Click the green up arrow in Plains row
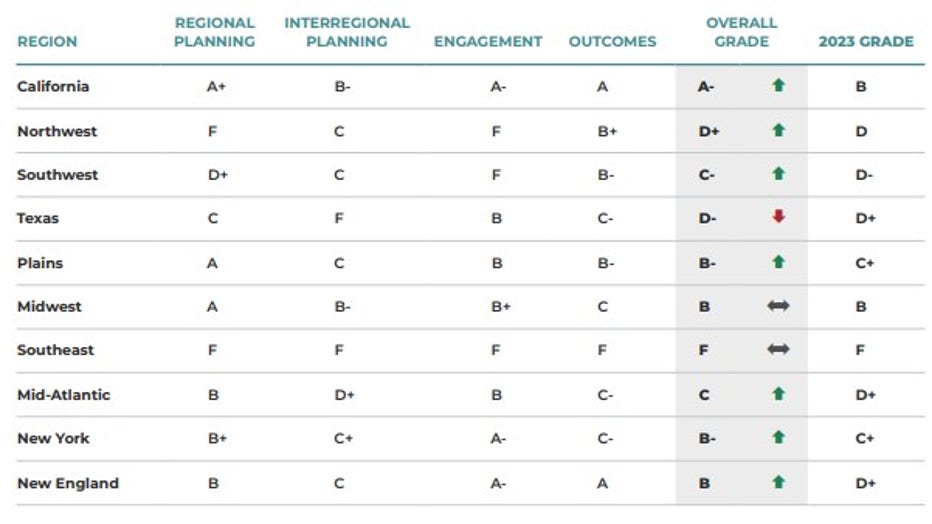932x524 pixels. [778, 263]
